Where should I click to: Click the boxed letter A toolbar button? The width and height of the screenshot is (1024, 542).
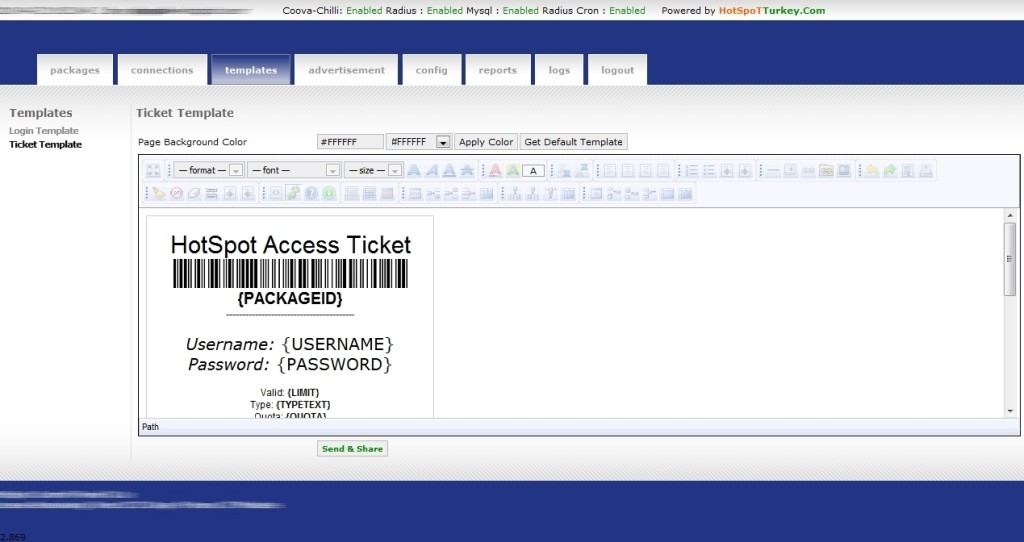click(x=533, y=170)
